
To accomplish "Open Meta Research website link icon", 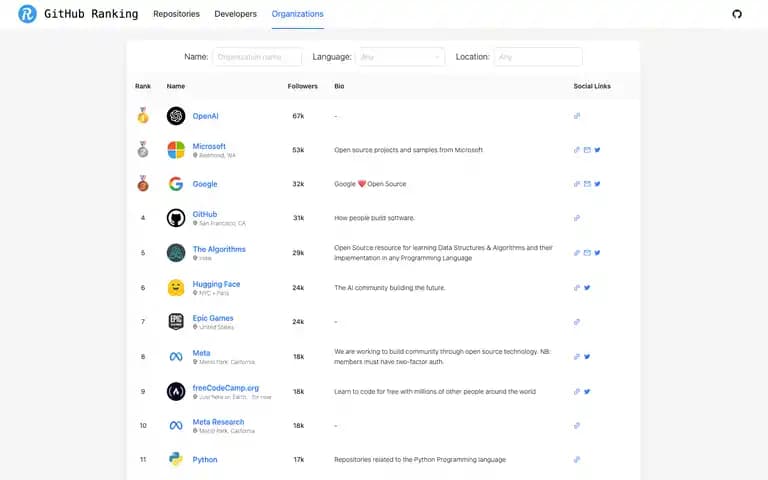I will click(577, 426).
